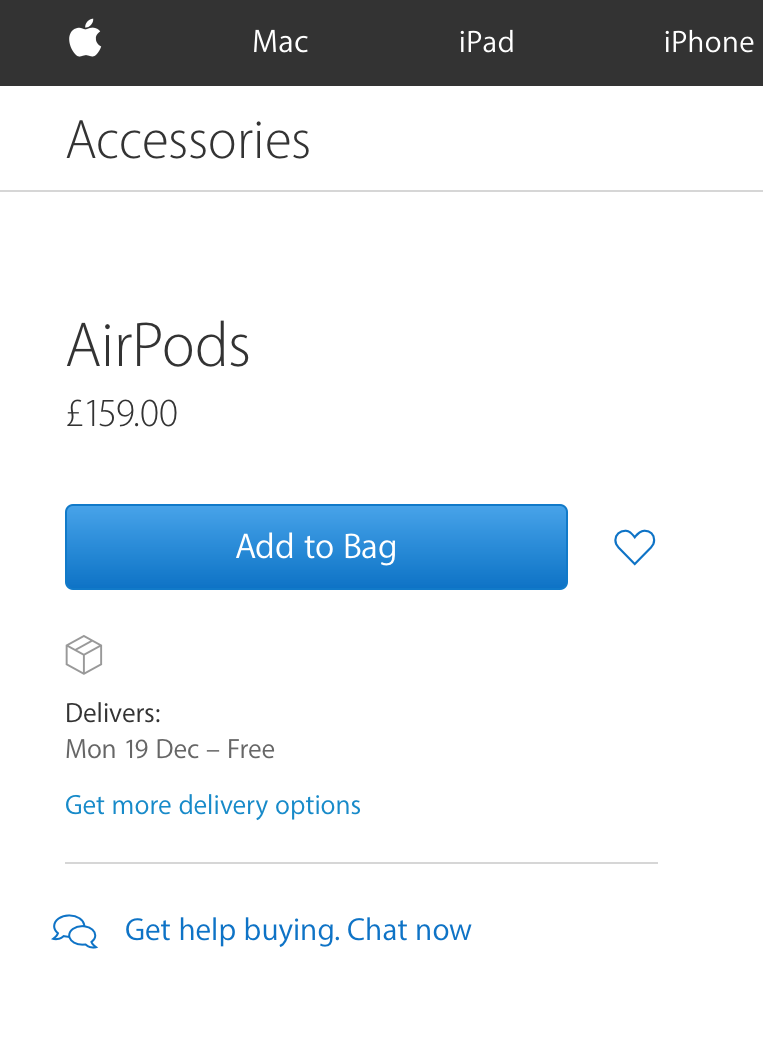Click the Add to Bag button
This screenshot has width=763, height=1042.
point(316,547)
